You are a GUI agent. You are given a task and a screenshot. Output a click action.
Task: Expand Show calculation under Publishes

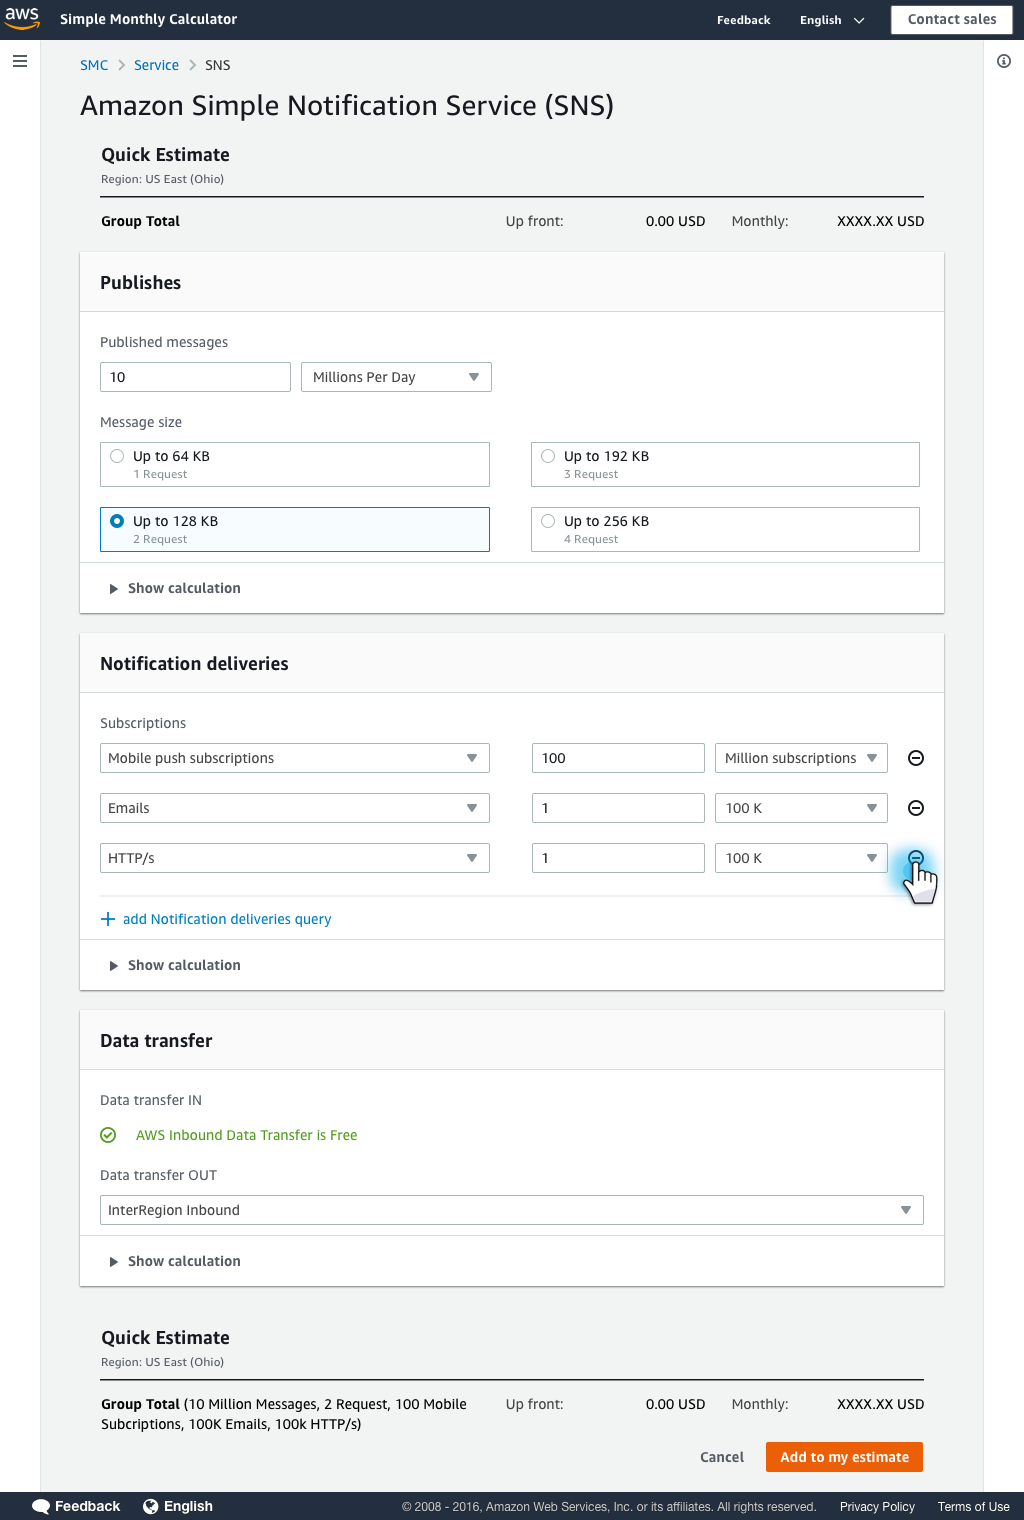tap(175, 588)
